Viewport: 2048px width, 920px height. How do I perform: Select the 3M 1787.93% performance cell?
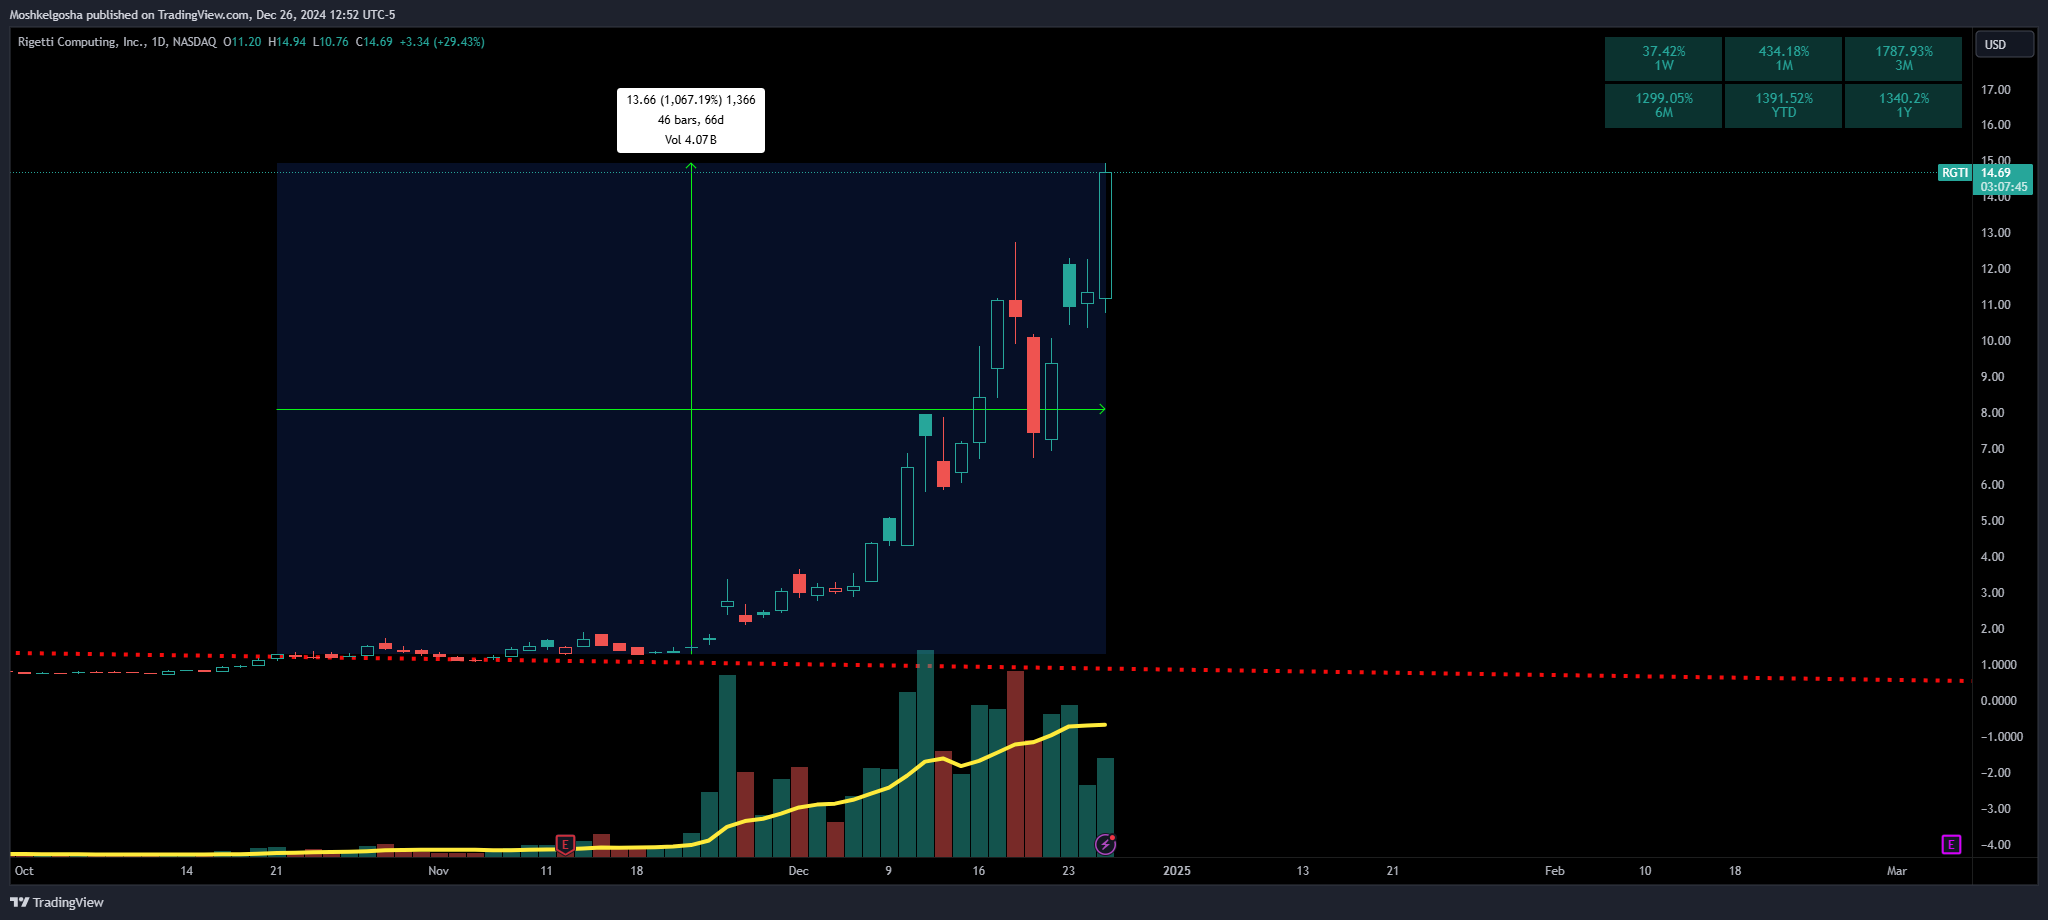click(1903, 58)
